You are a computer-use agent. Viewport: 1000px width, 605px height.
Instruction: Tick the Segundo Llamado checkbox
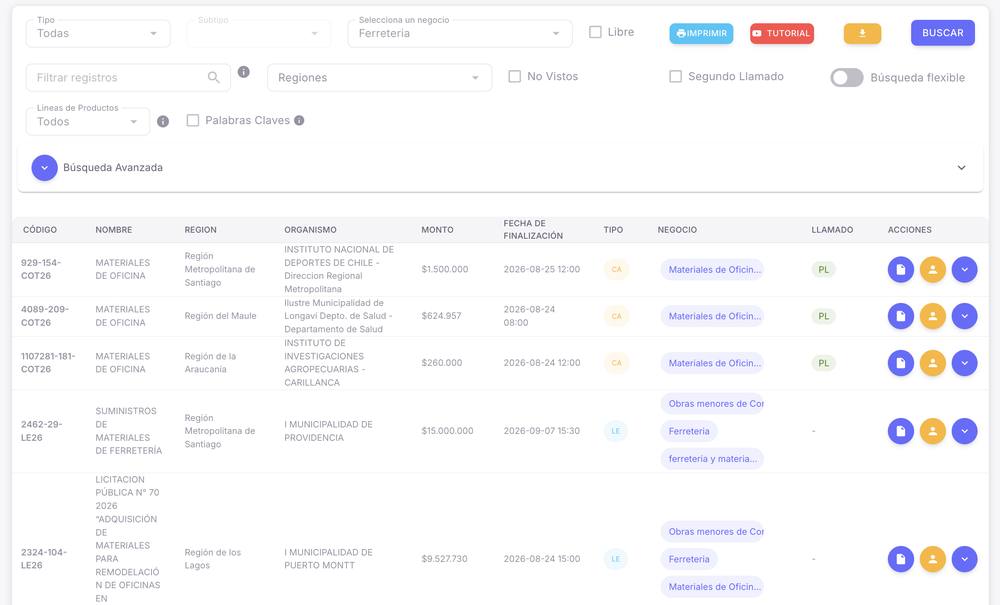point(675,77)
